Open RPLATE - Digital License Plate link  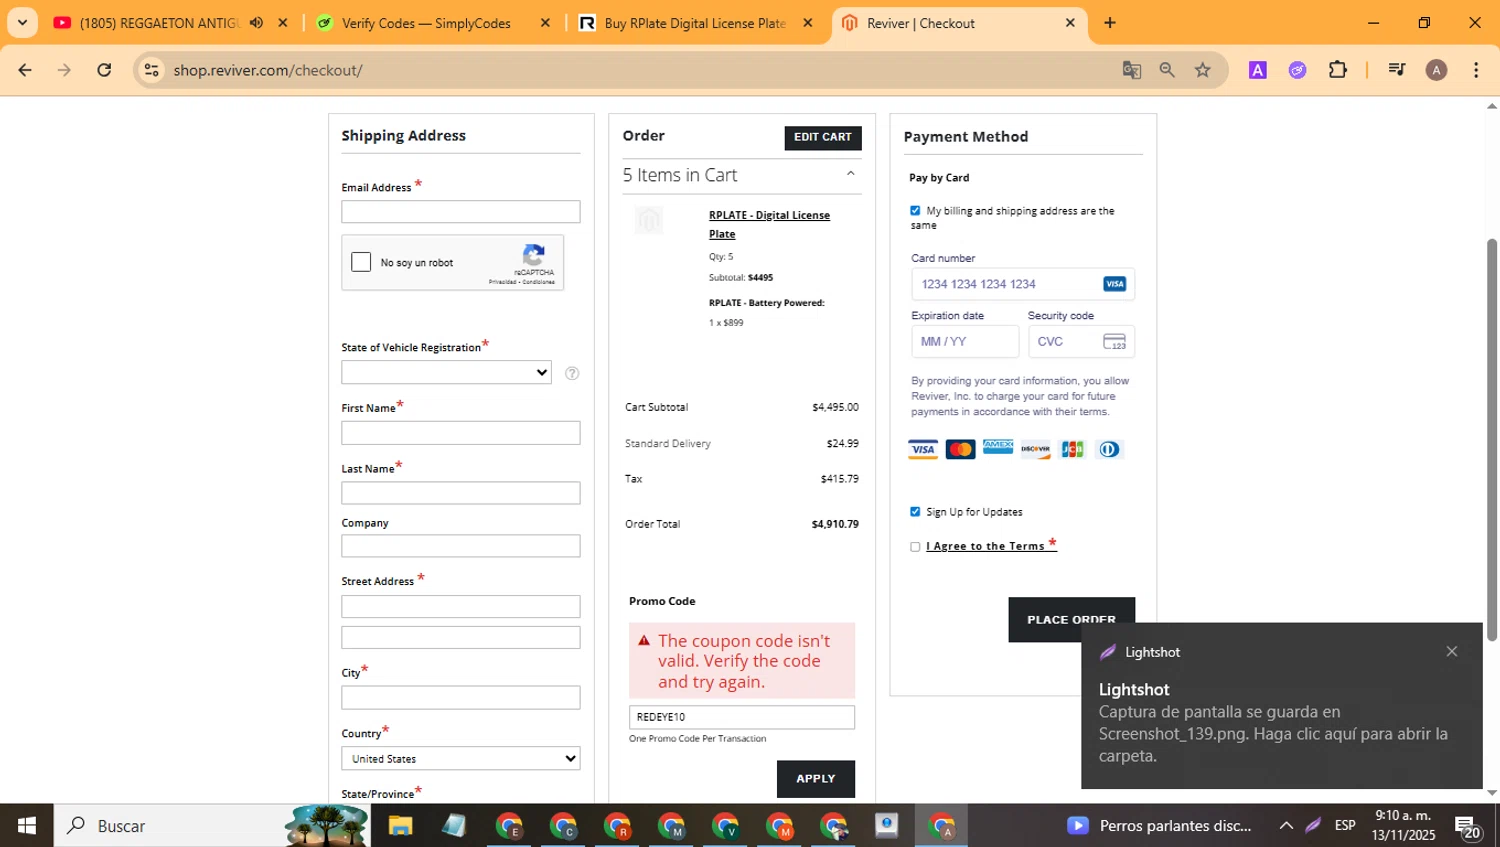tap(769, 224)
